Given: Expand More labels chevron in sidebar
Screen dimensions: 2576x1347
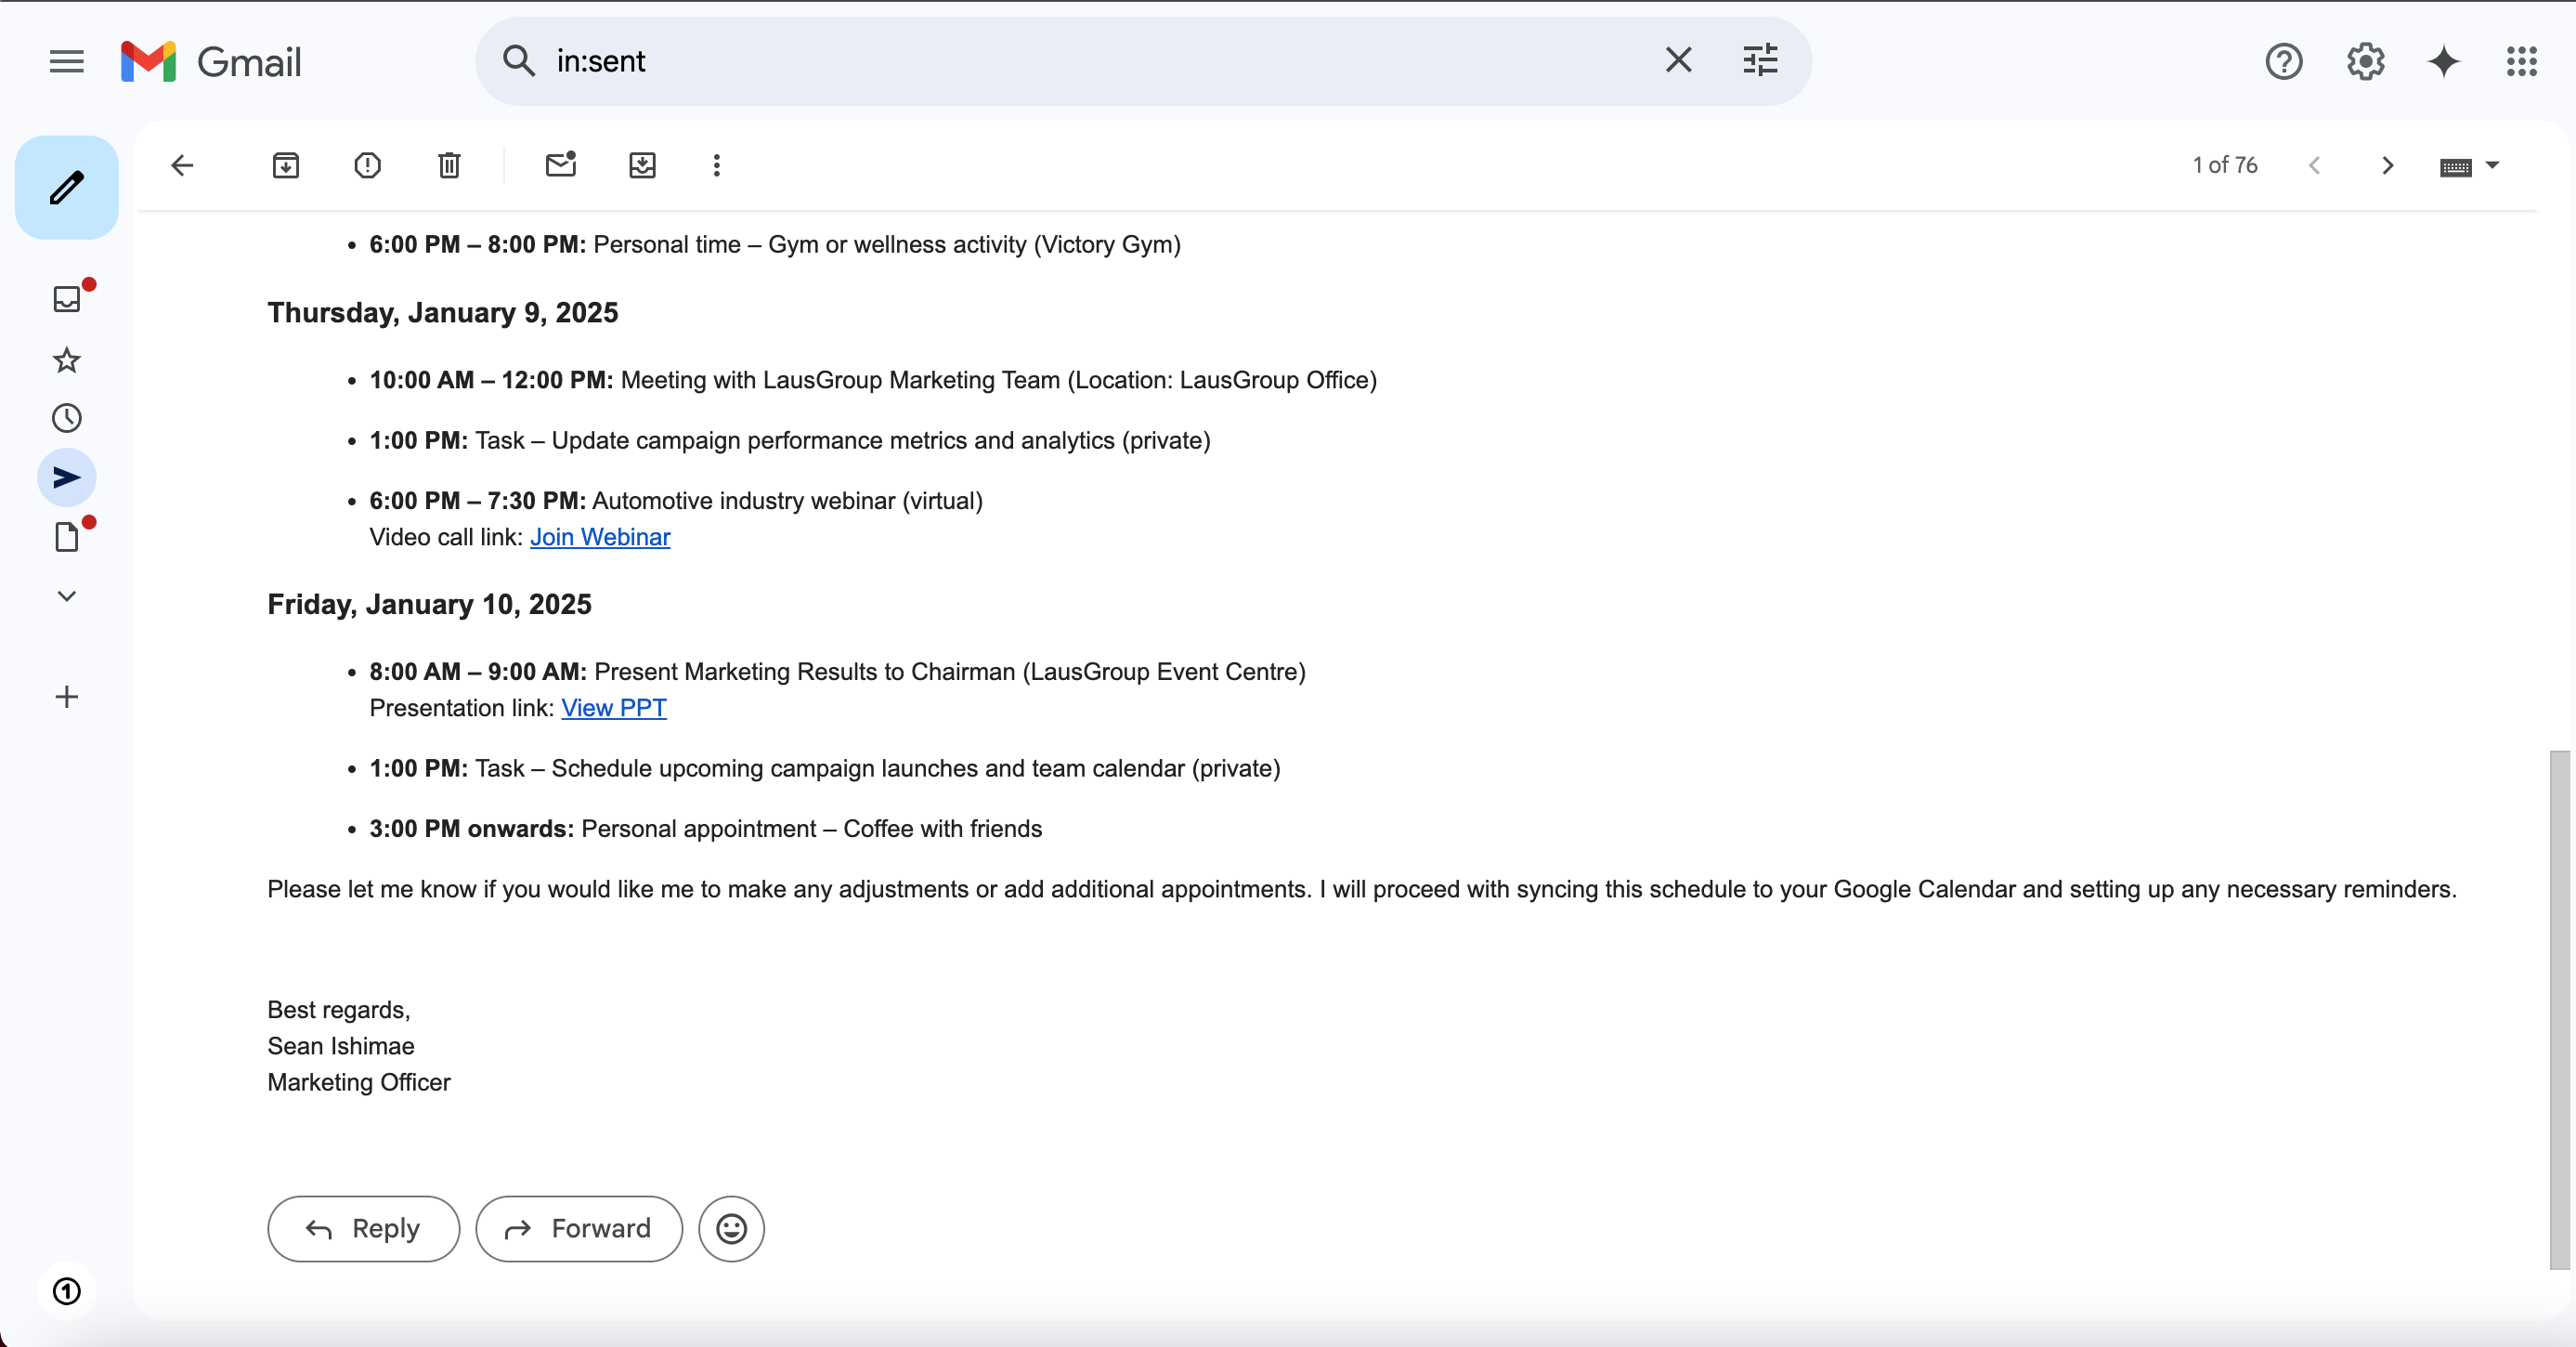Looking at the screenshot, I should (66, 596).
